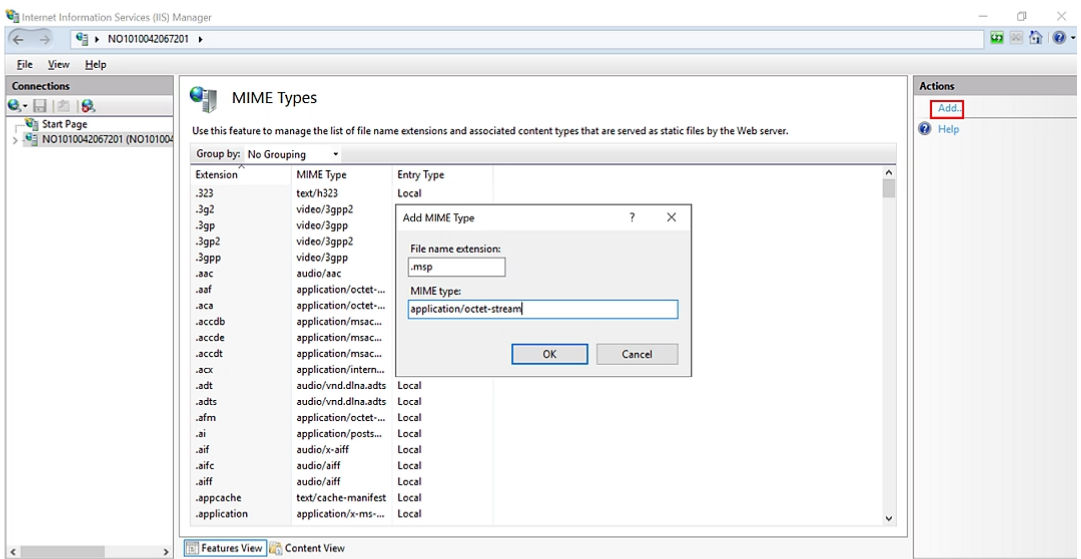Click the Start Page icon in the tree
1081x559 pixels.
click(x=31, y=124)
